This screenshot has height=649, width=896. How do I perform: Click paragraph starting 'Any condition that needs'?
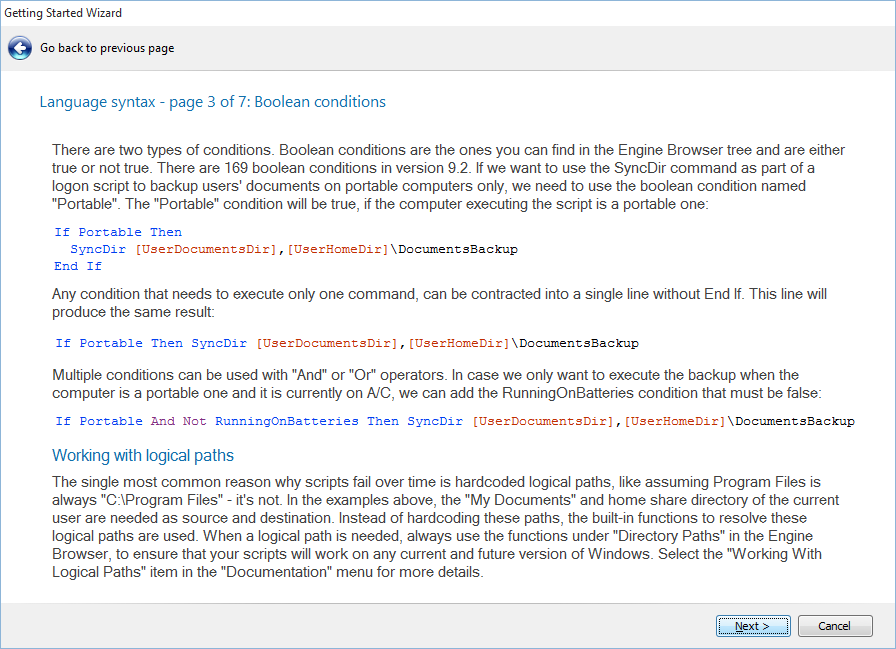point(439,303)
